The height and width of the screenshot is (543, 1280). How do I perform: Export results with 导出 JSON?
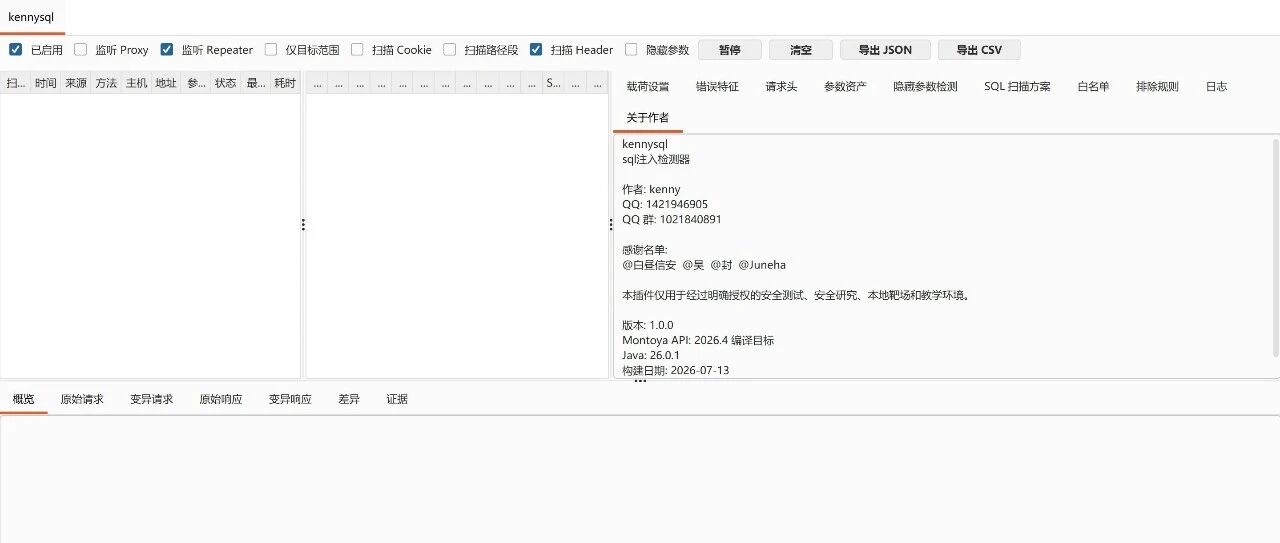885,50
